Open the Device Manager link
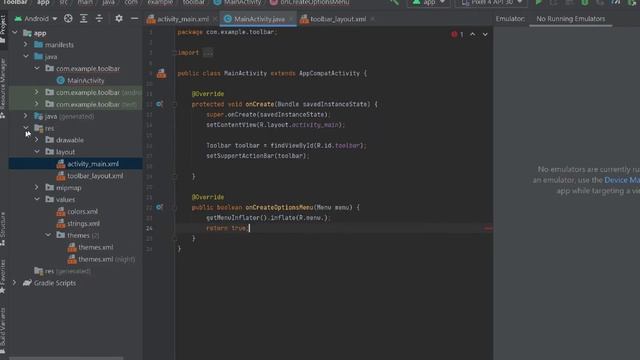 point(622,180)
